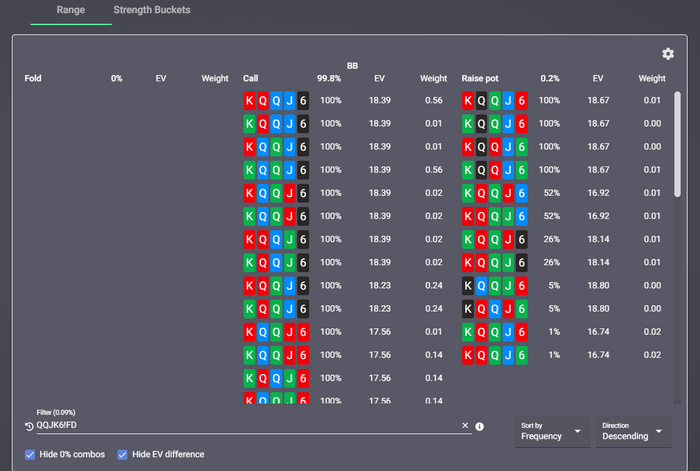Expand the Direction Descending dropdown
The height and width of the screenshot is (471, 700).
point(632,432)
